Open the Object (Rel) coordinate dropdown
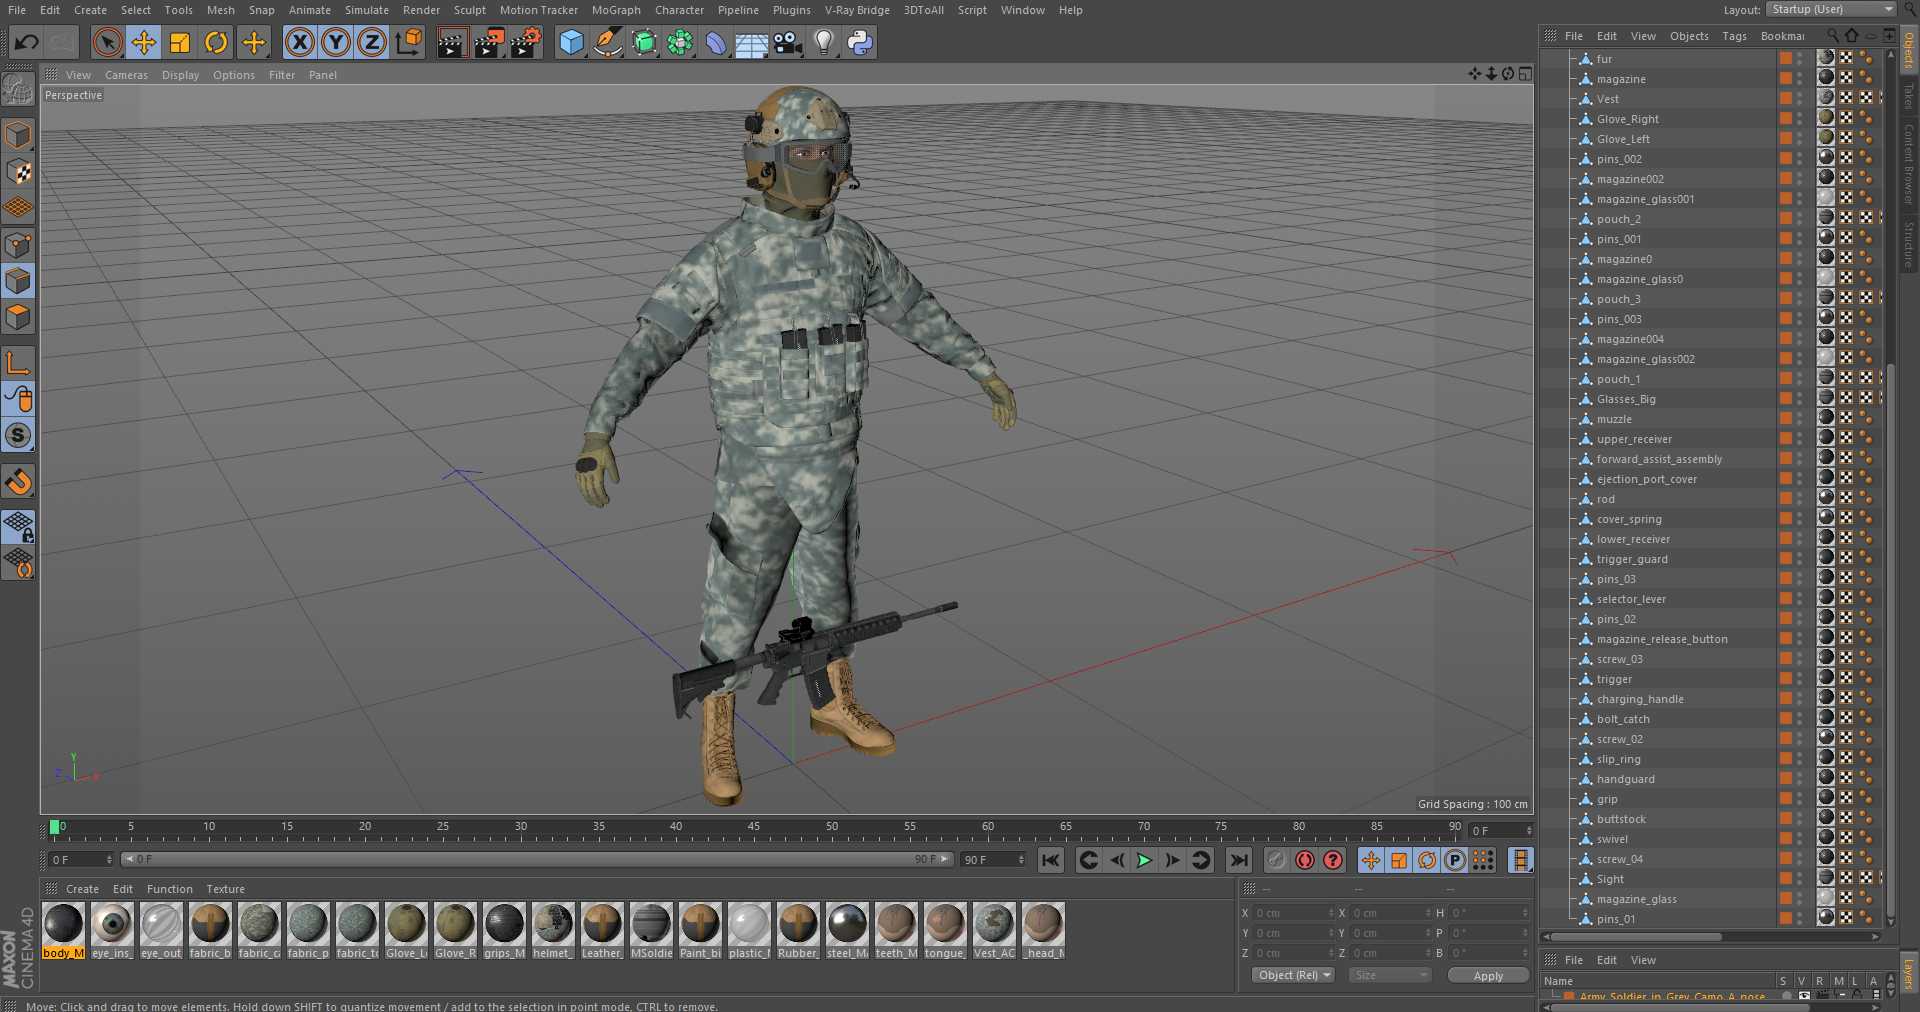This screenshot has height=1012, width=1920. [1293, 975]
